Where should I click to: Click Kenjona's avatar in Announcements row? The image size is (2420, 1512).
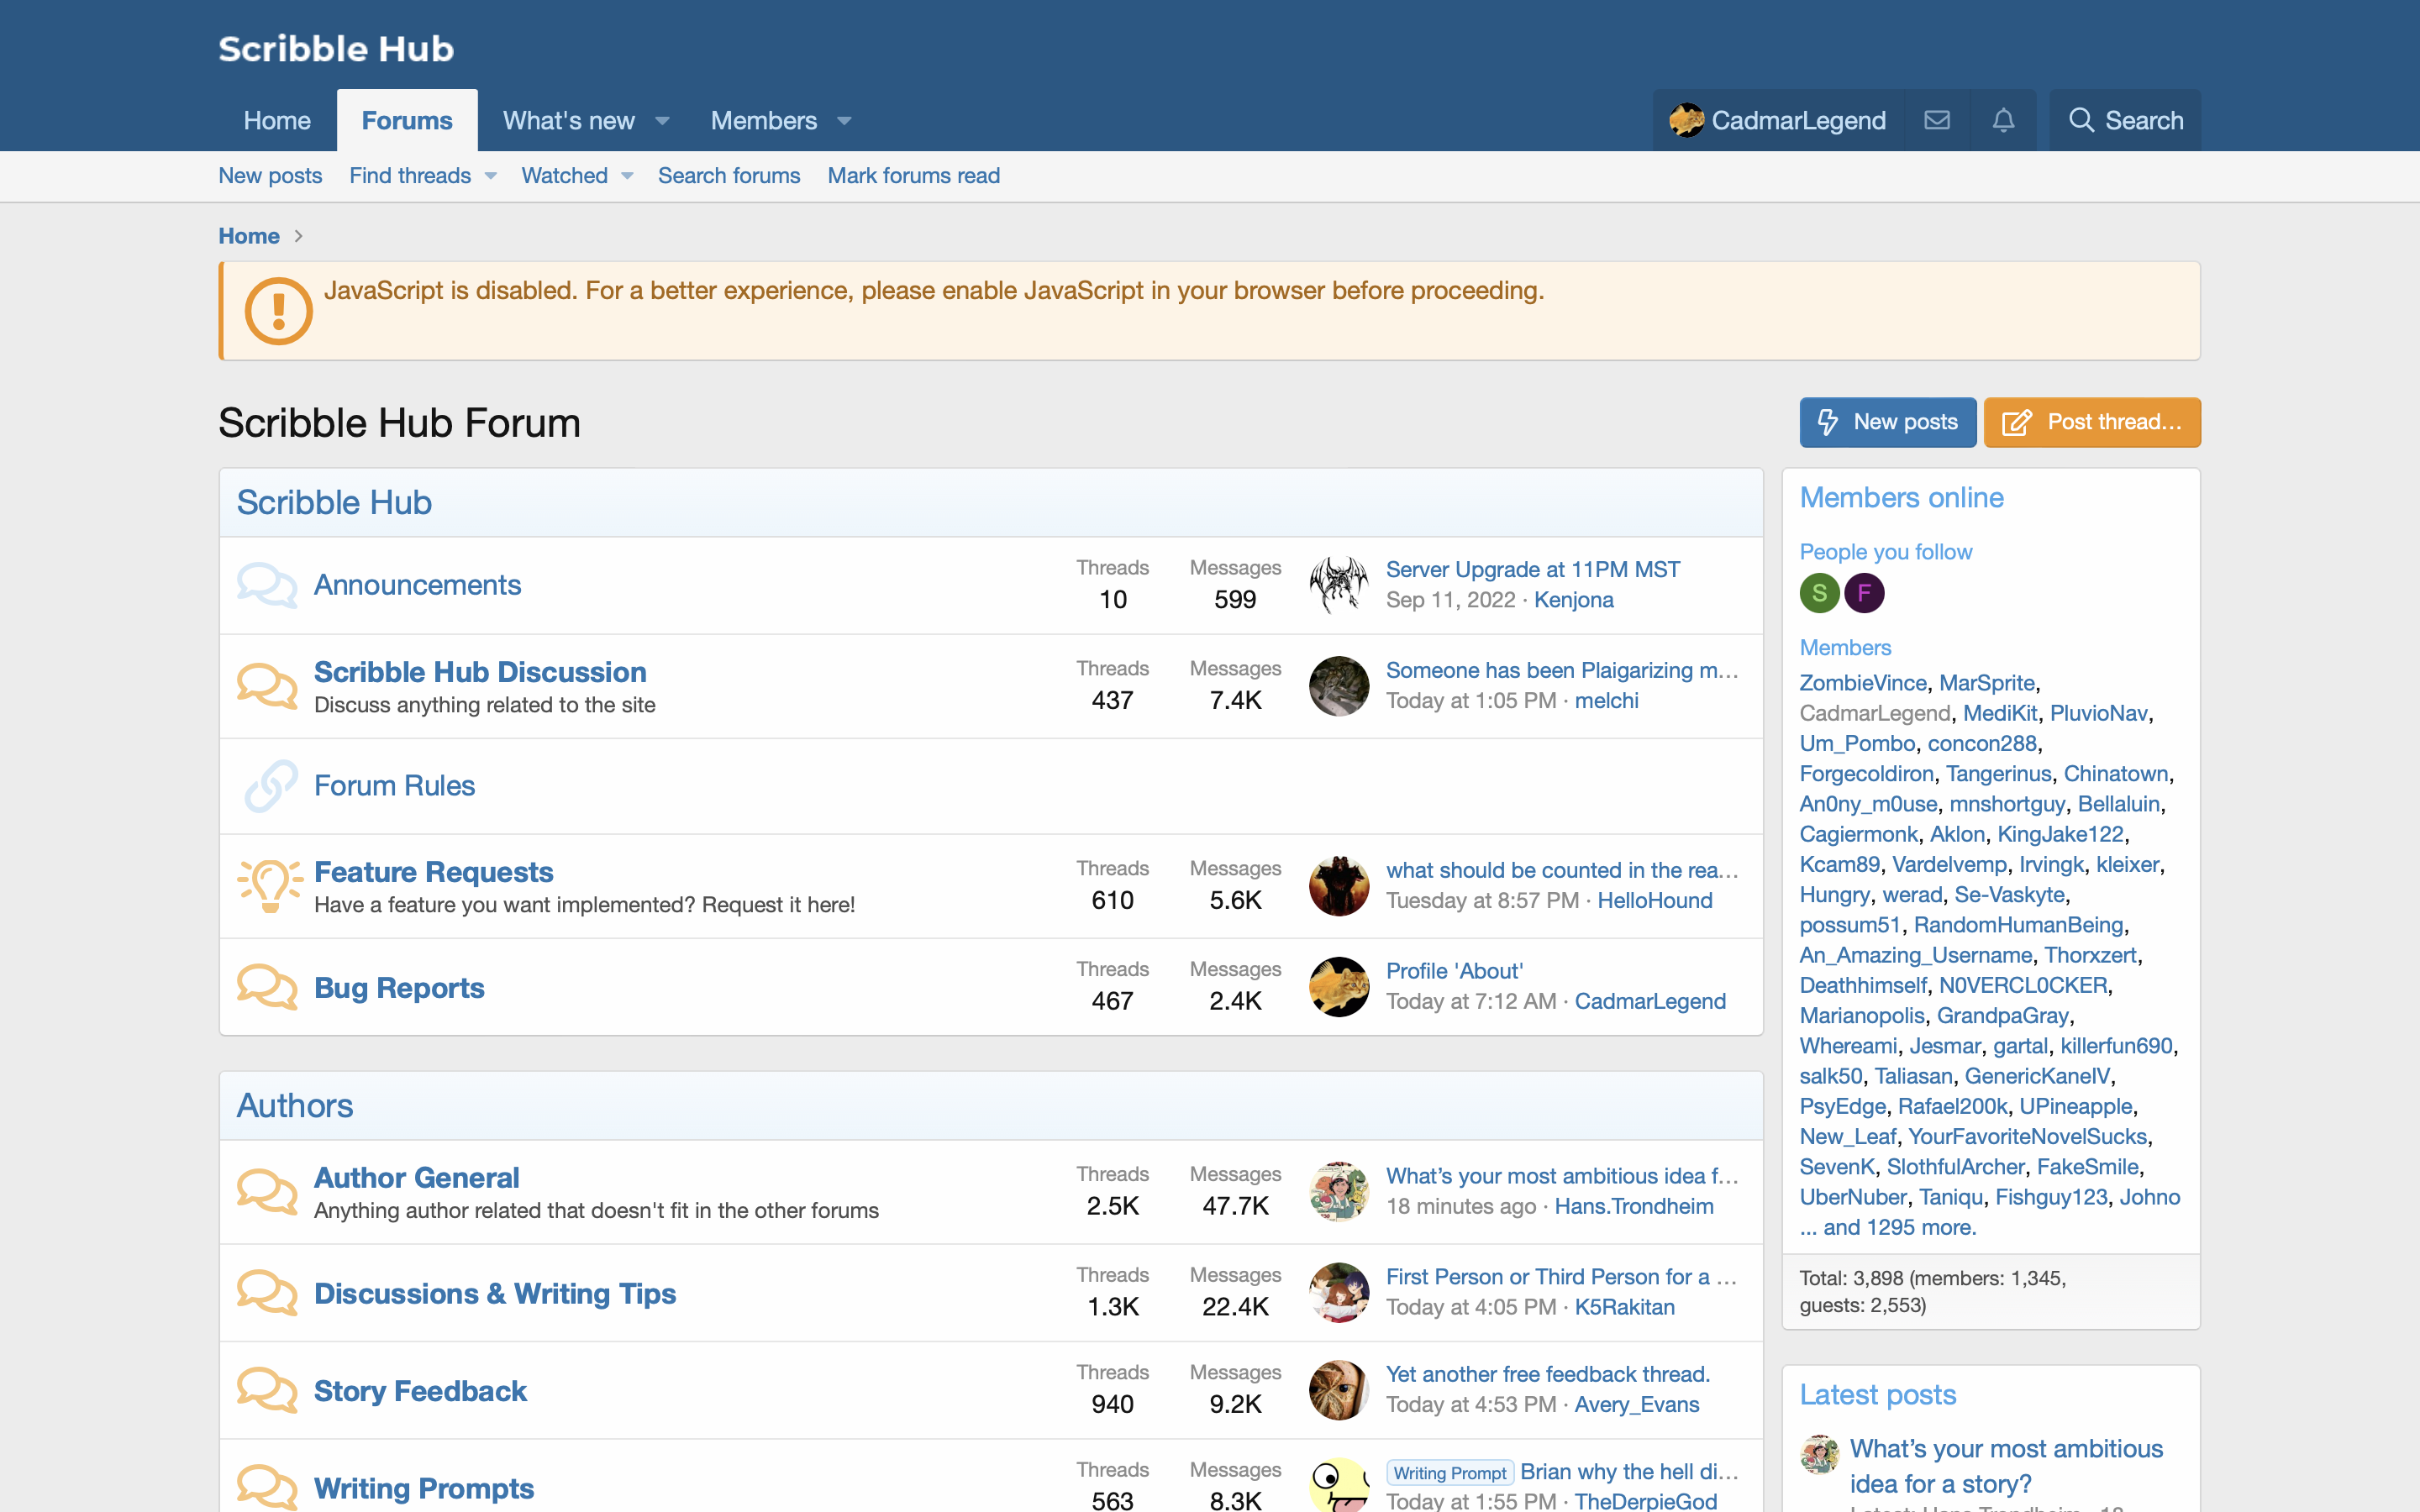pos(1338,585)
